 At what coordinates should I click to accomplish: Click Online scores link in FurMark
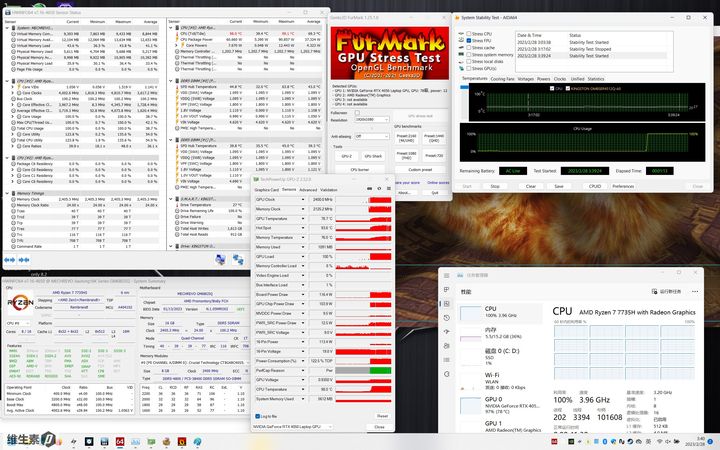pyautogui.click(x=438, y=183)
